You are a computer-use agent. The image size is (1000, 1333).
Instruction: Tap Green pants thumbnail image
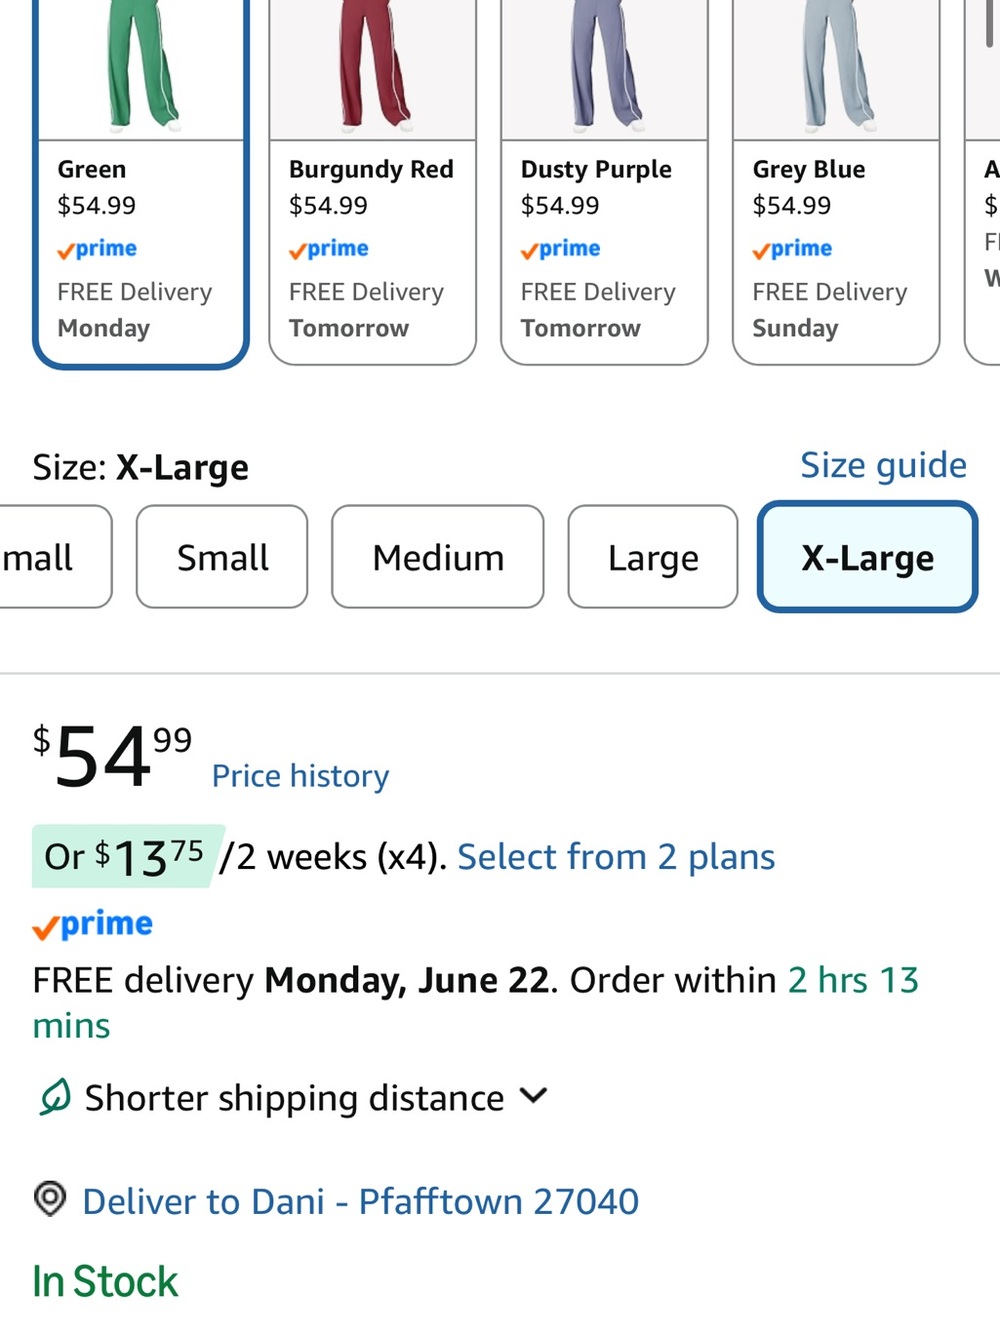[141, 66]
